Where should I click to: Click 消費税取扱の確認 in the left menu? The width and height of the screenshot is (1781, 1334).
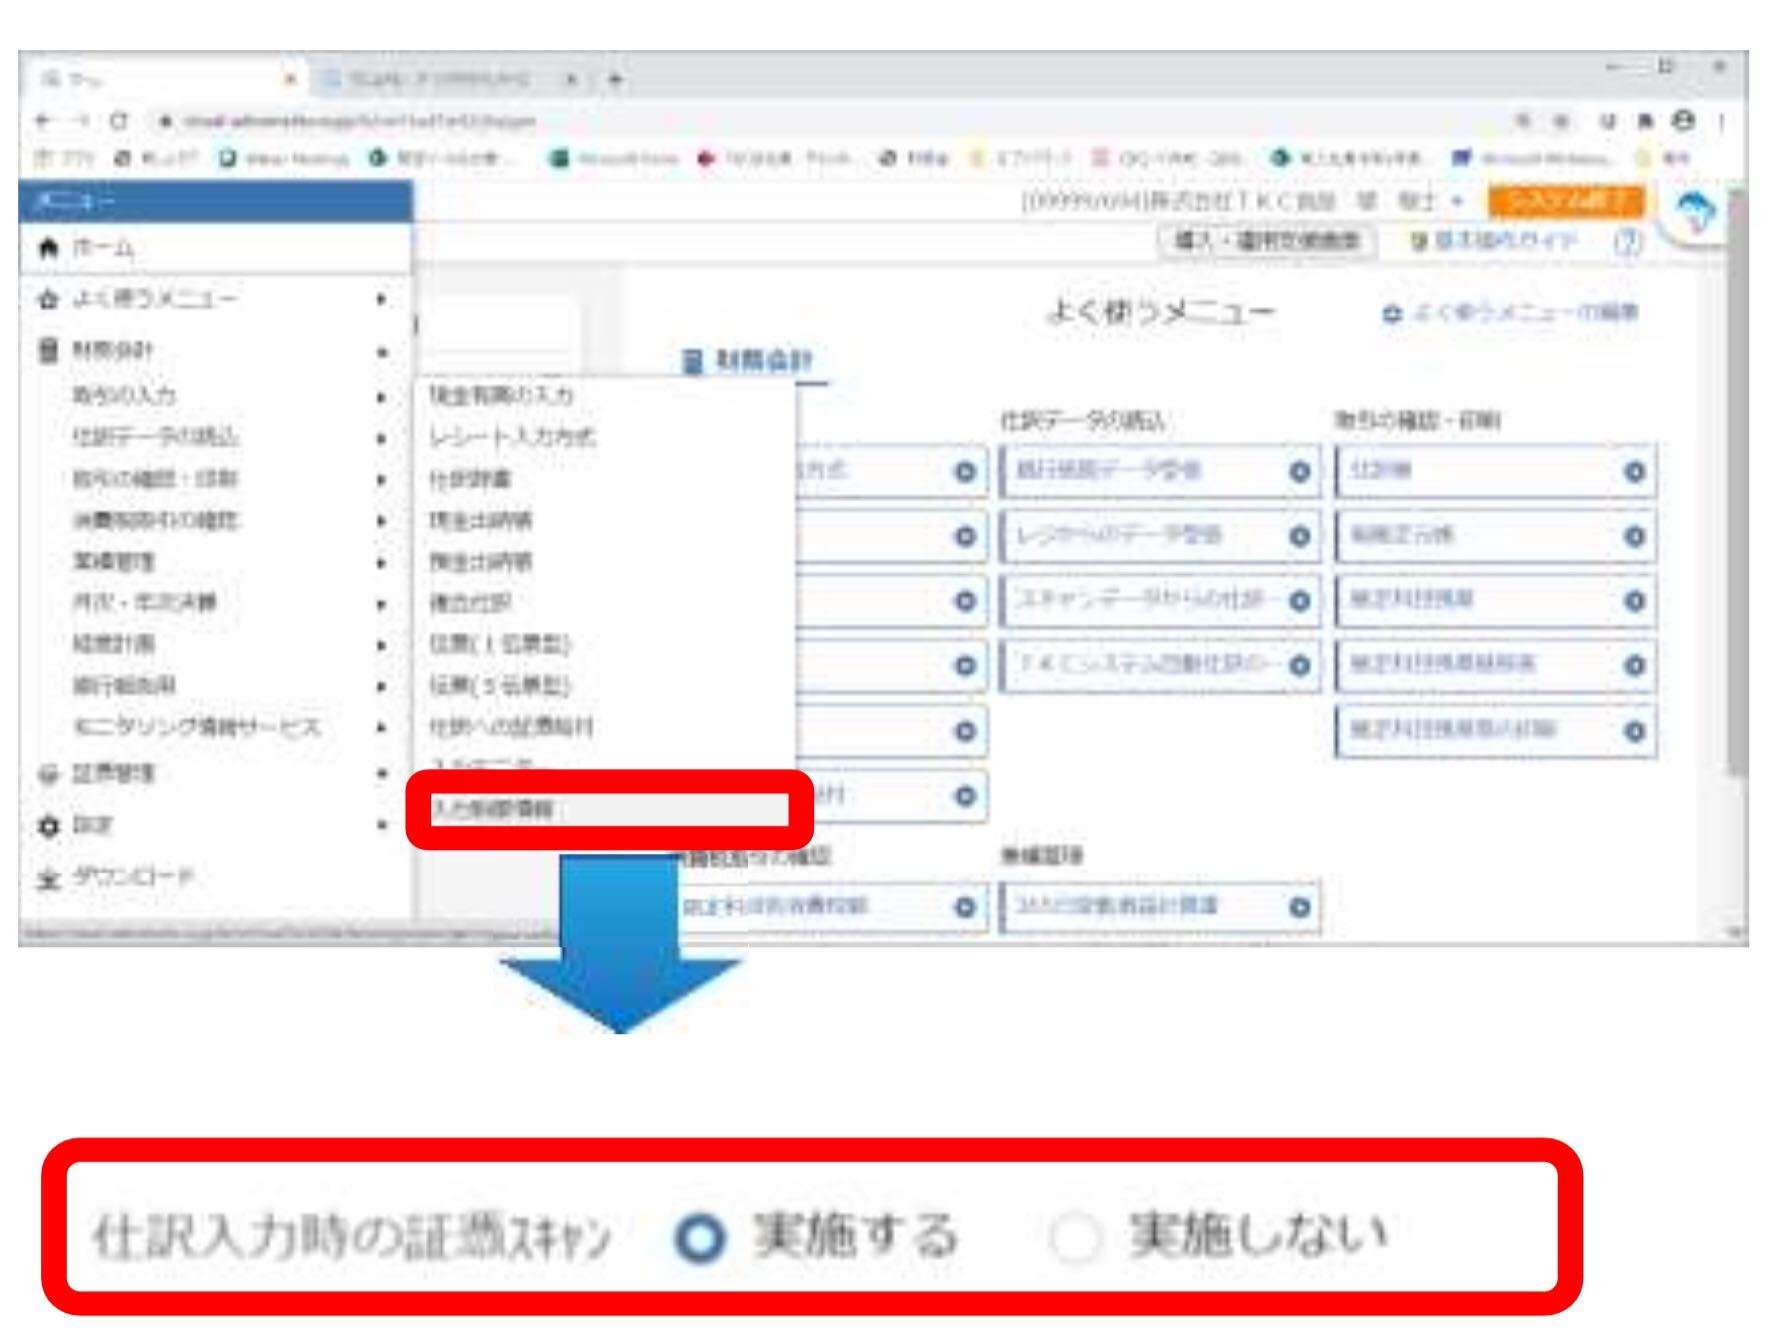(x=156, y=520)
